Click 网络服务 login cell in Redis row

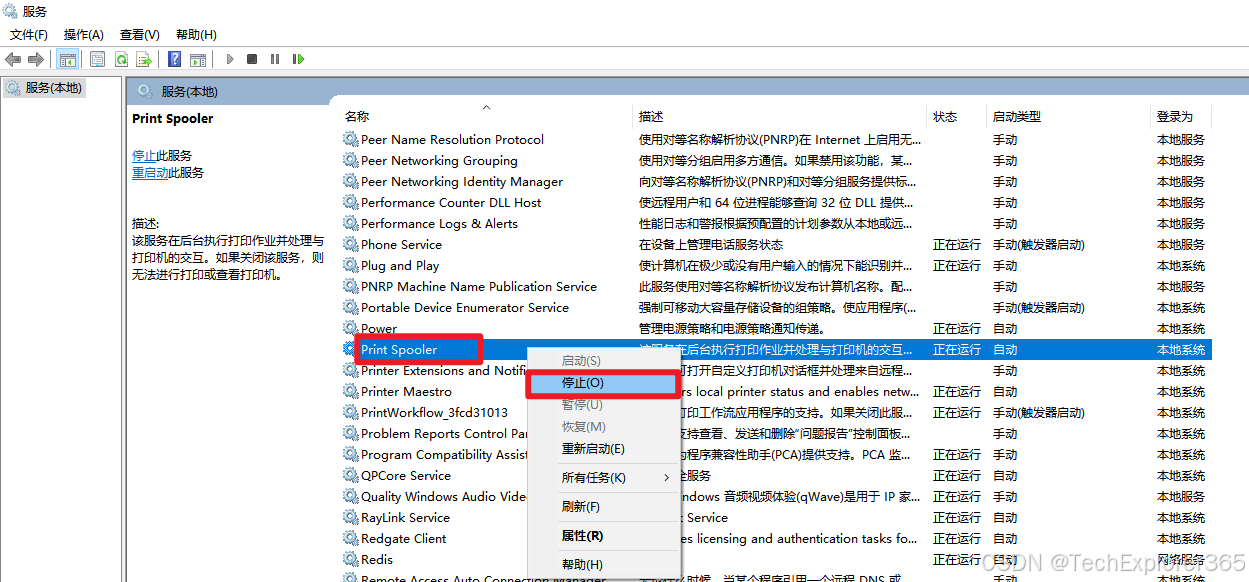(1181, 559)
